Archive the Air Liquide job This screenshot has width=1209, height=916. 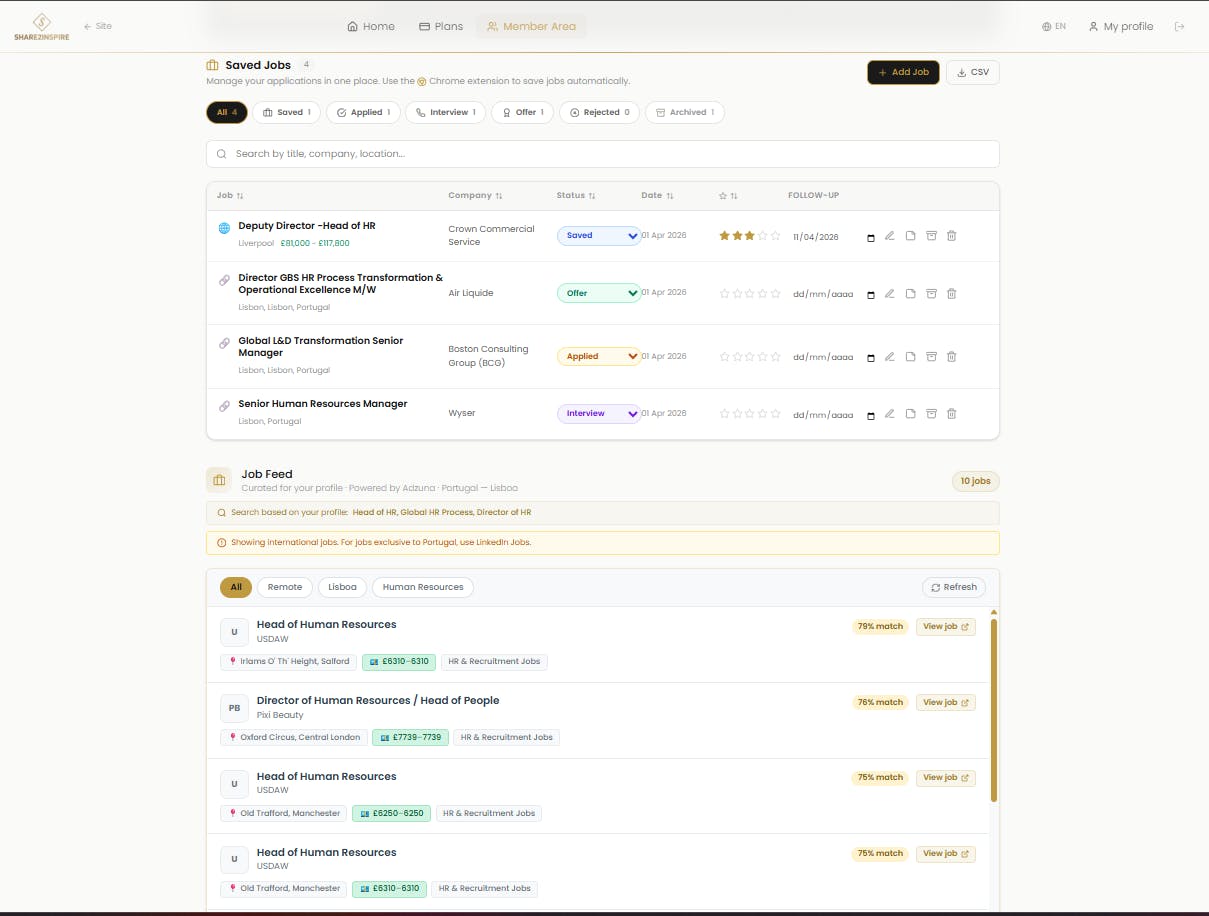click(x=931, y=293)
